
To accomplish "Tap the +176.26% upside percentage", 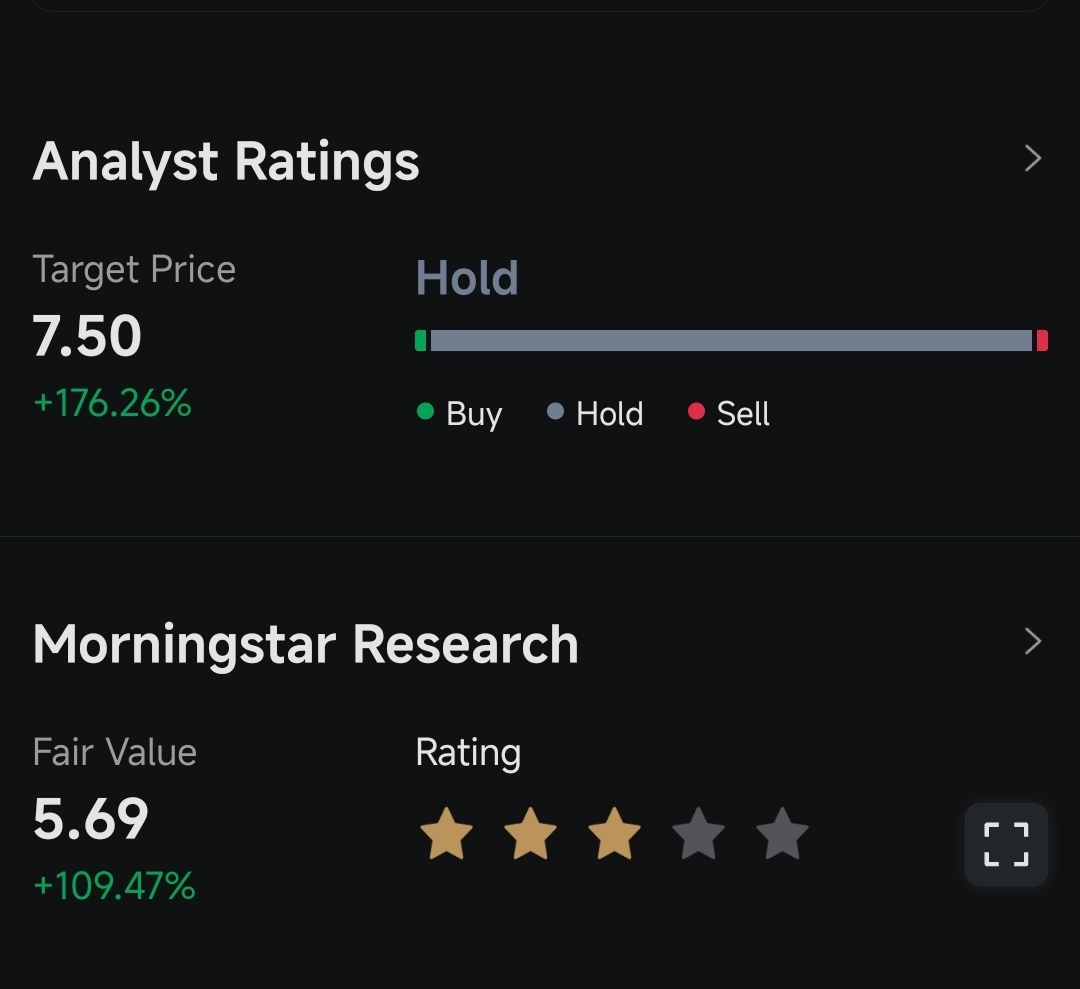I will point(112,403).
